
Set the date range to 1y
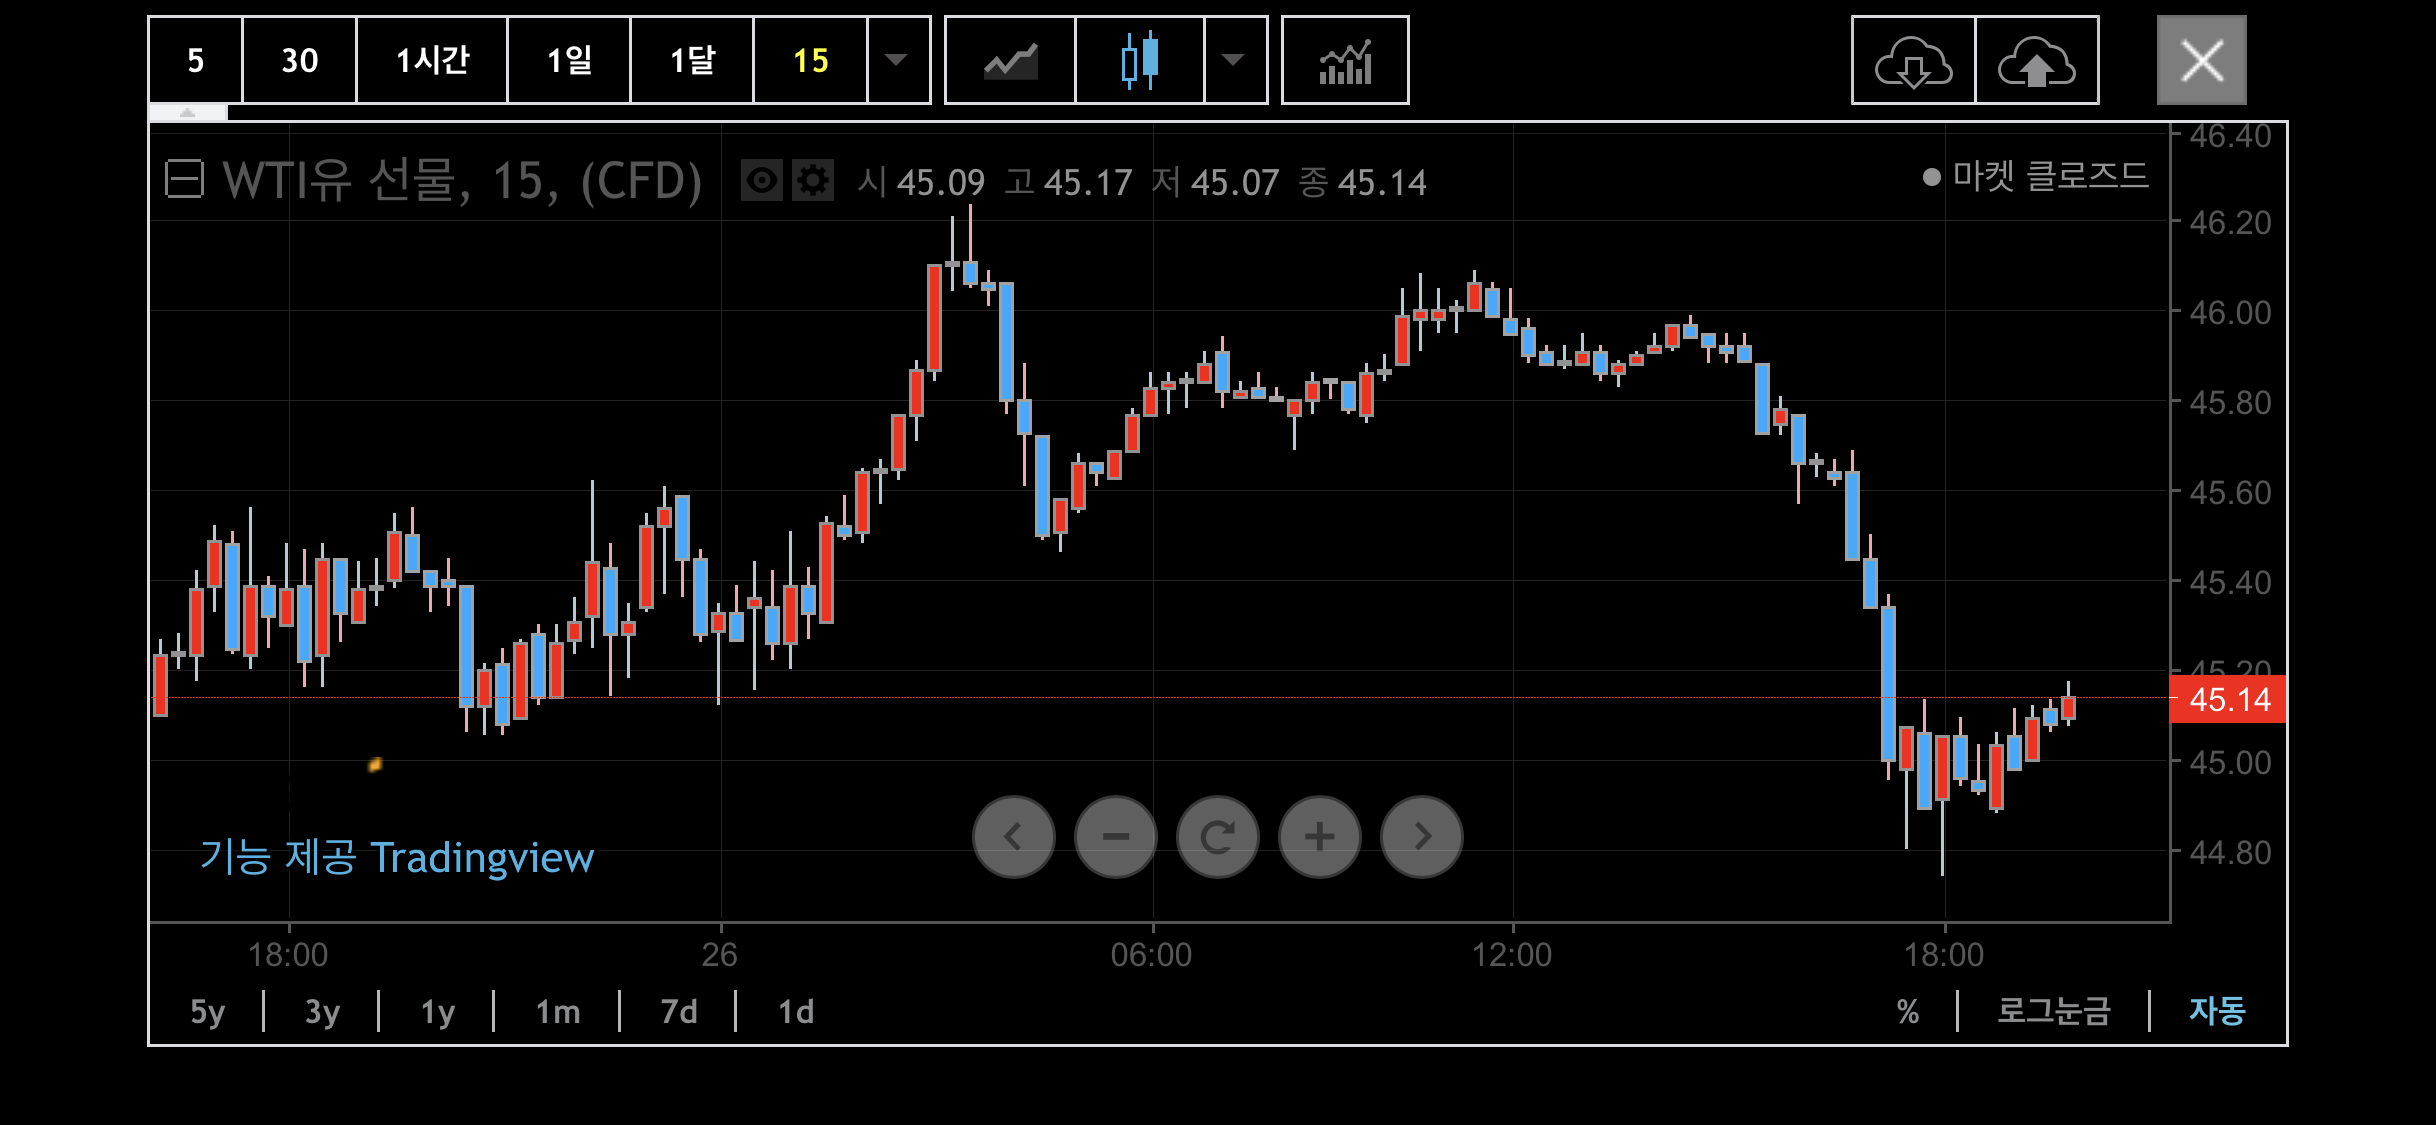[x=438, y=1011]
